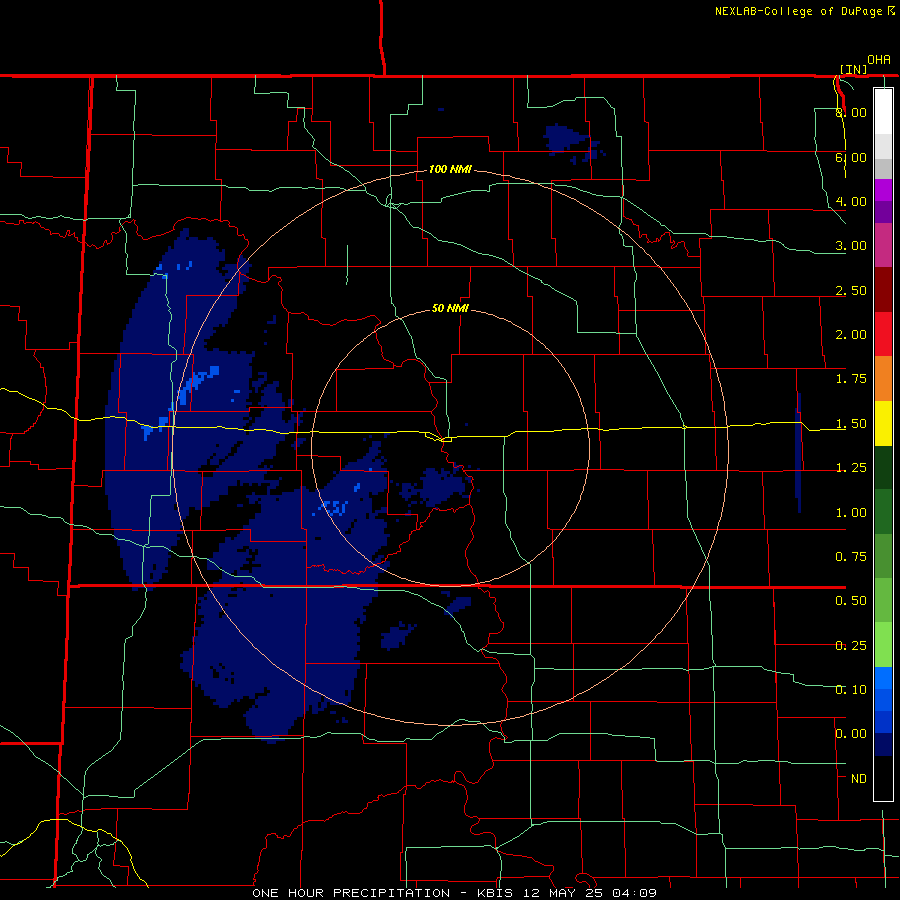Select the light blue swatch above 0.10
Viewport: 900px width, 900px height.
pos(883,678)
